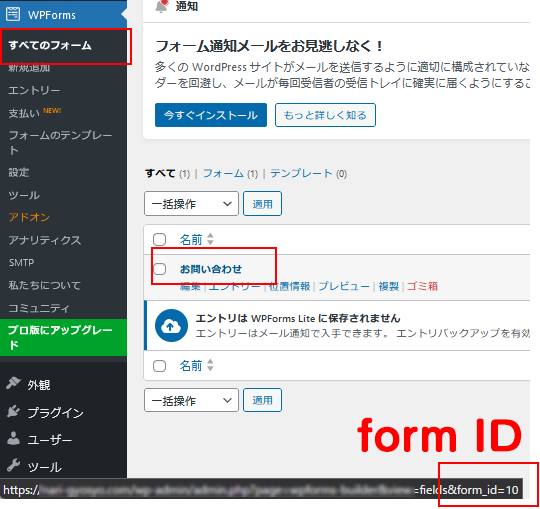Tick the select-all checkbox in table header
Viewport: 540px width, 509px height.
[159, 239]
